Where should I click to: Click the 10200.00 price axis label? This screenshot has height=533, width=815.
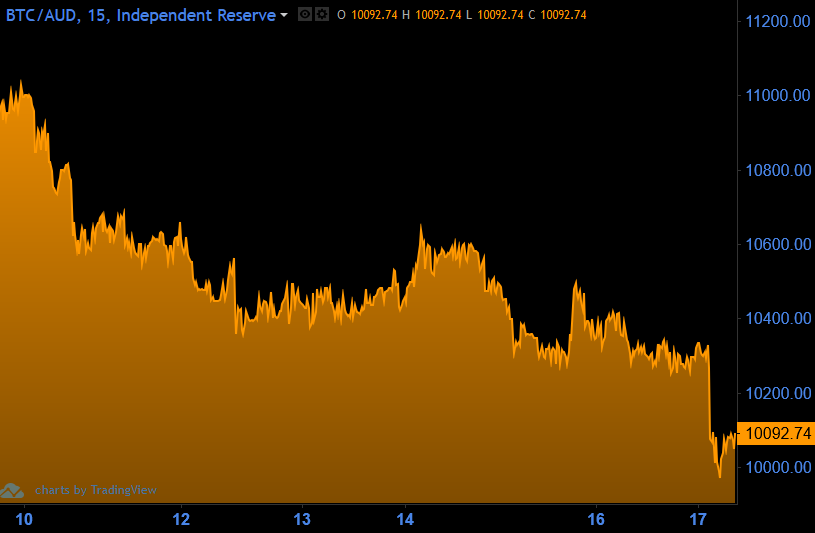click(778, 393)
